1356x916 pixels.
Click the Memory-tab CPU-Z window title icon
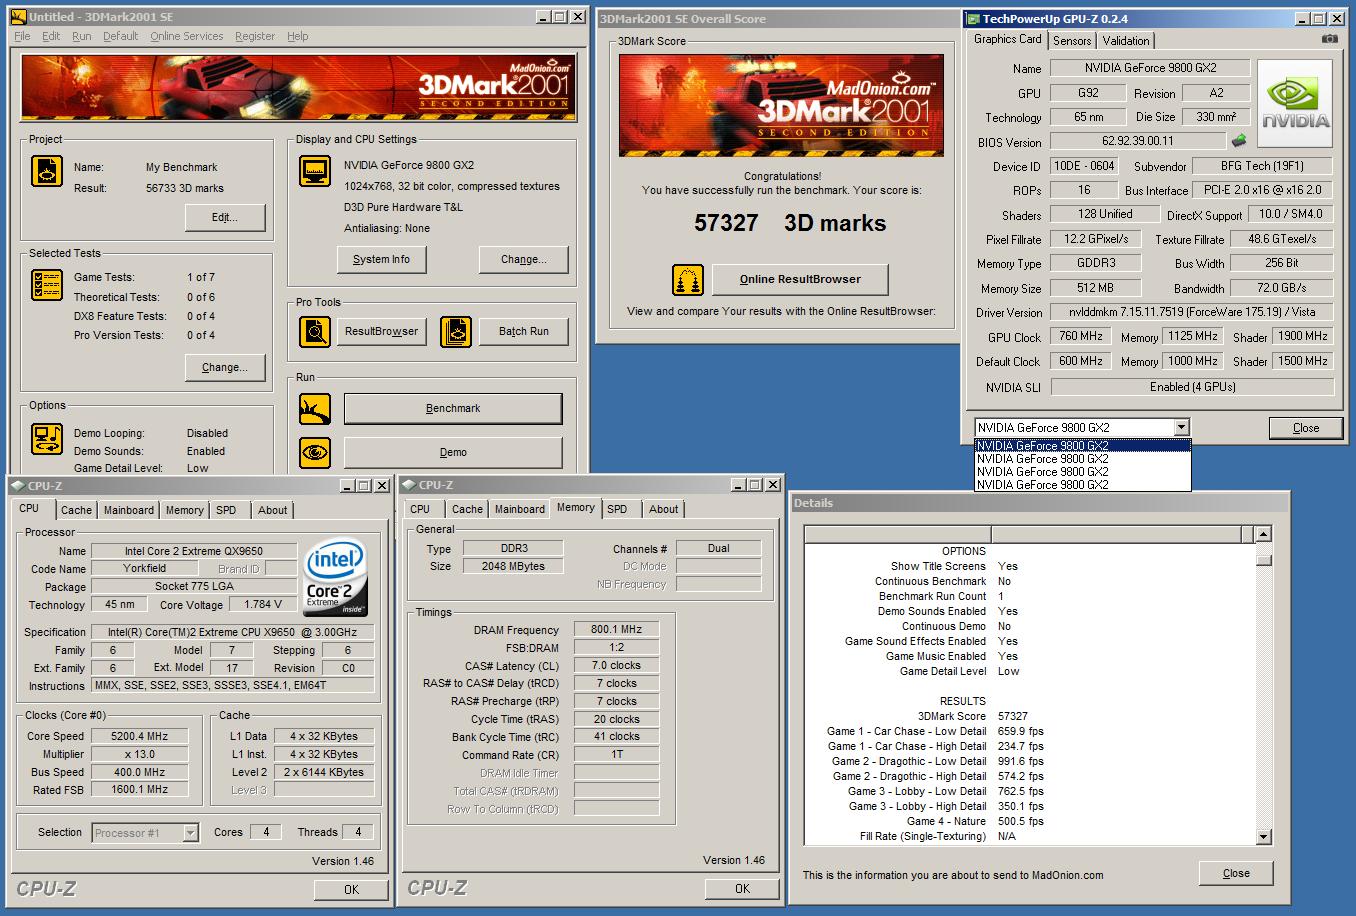click(x=409, y=485)
